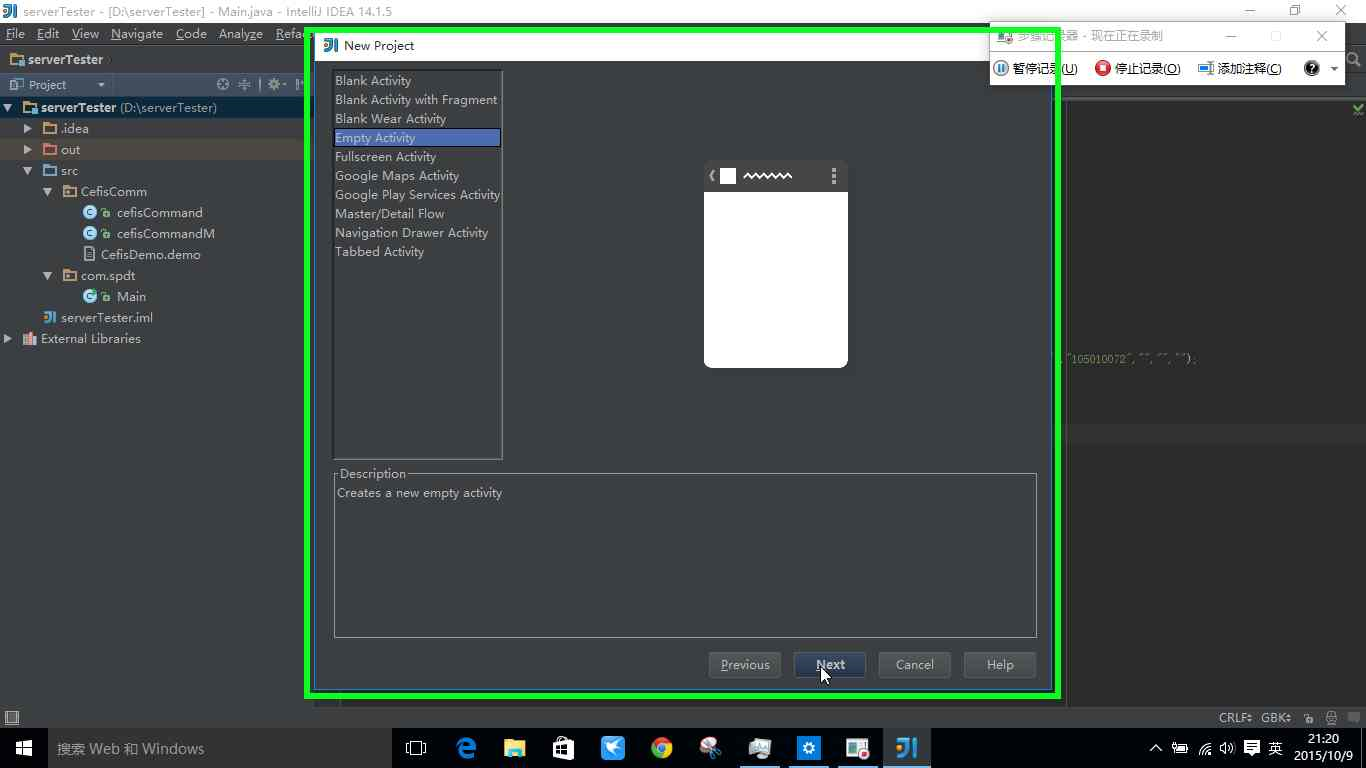Cancel the New Project dialog

tap(915, 665)
